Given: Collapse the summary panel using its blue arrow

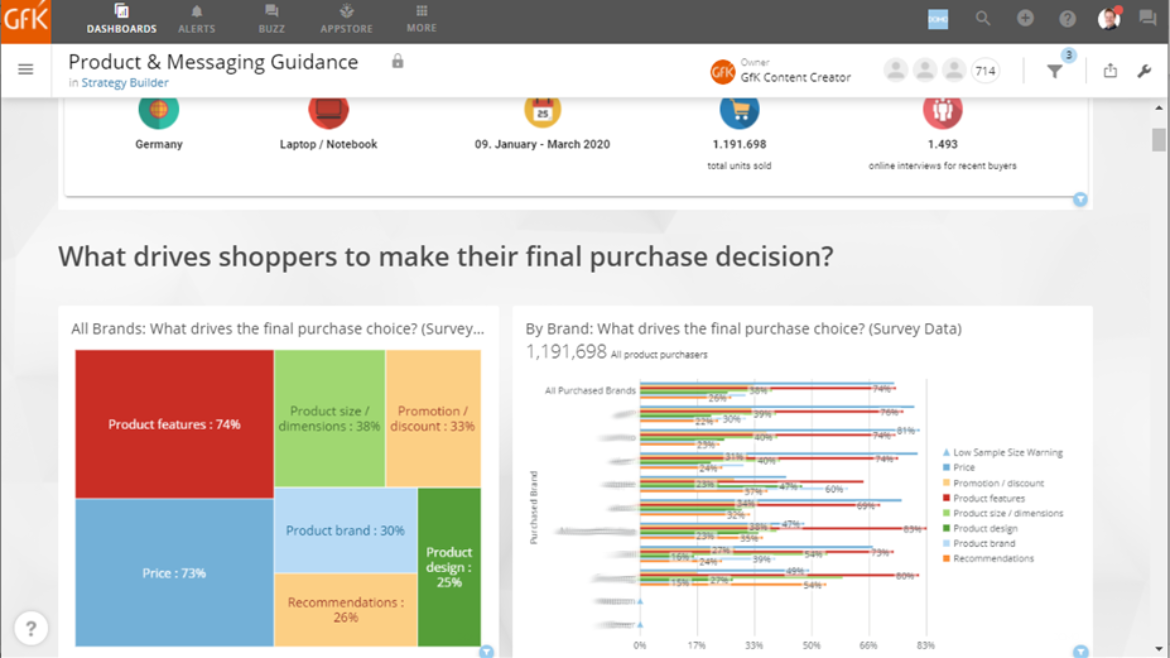Looking at the screenshot, I should 1080,199.
